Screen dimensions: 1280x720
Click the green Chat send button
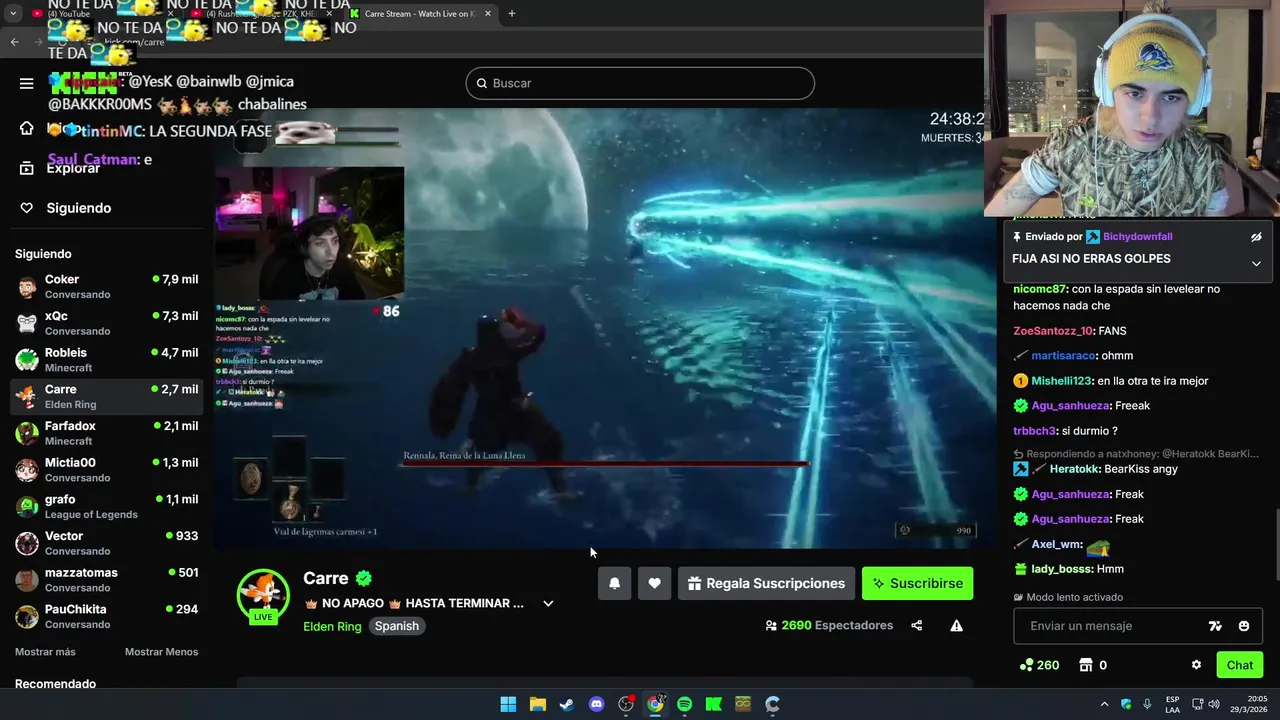[1240, 665]
